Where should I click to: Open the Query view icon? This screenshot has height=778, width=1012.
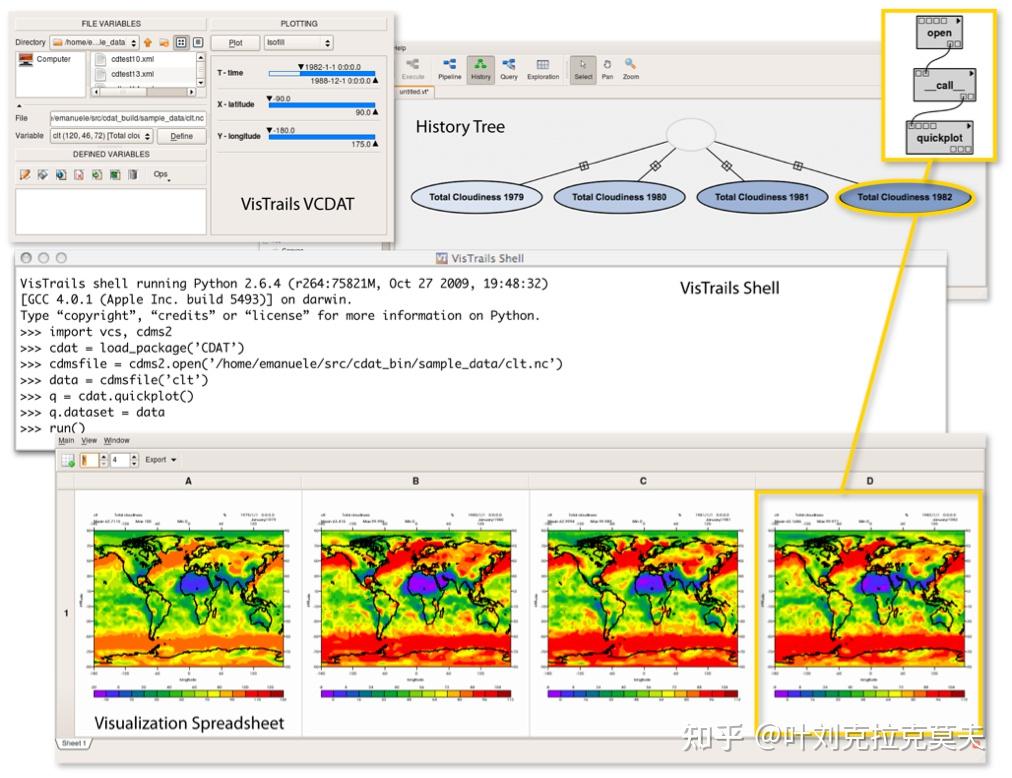[509, 68]
